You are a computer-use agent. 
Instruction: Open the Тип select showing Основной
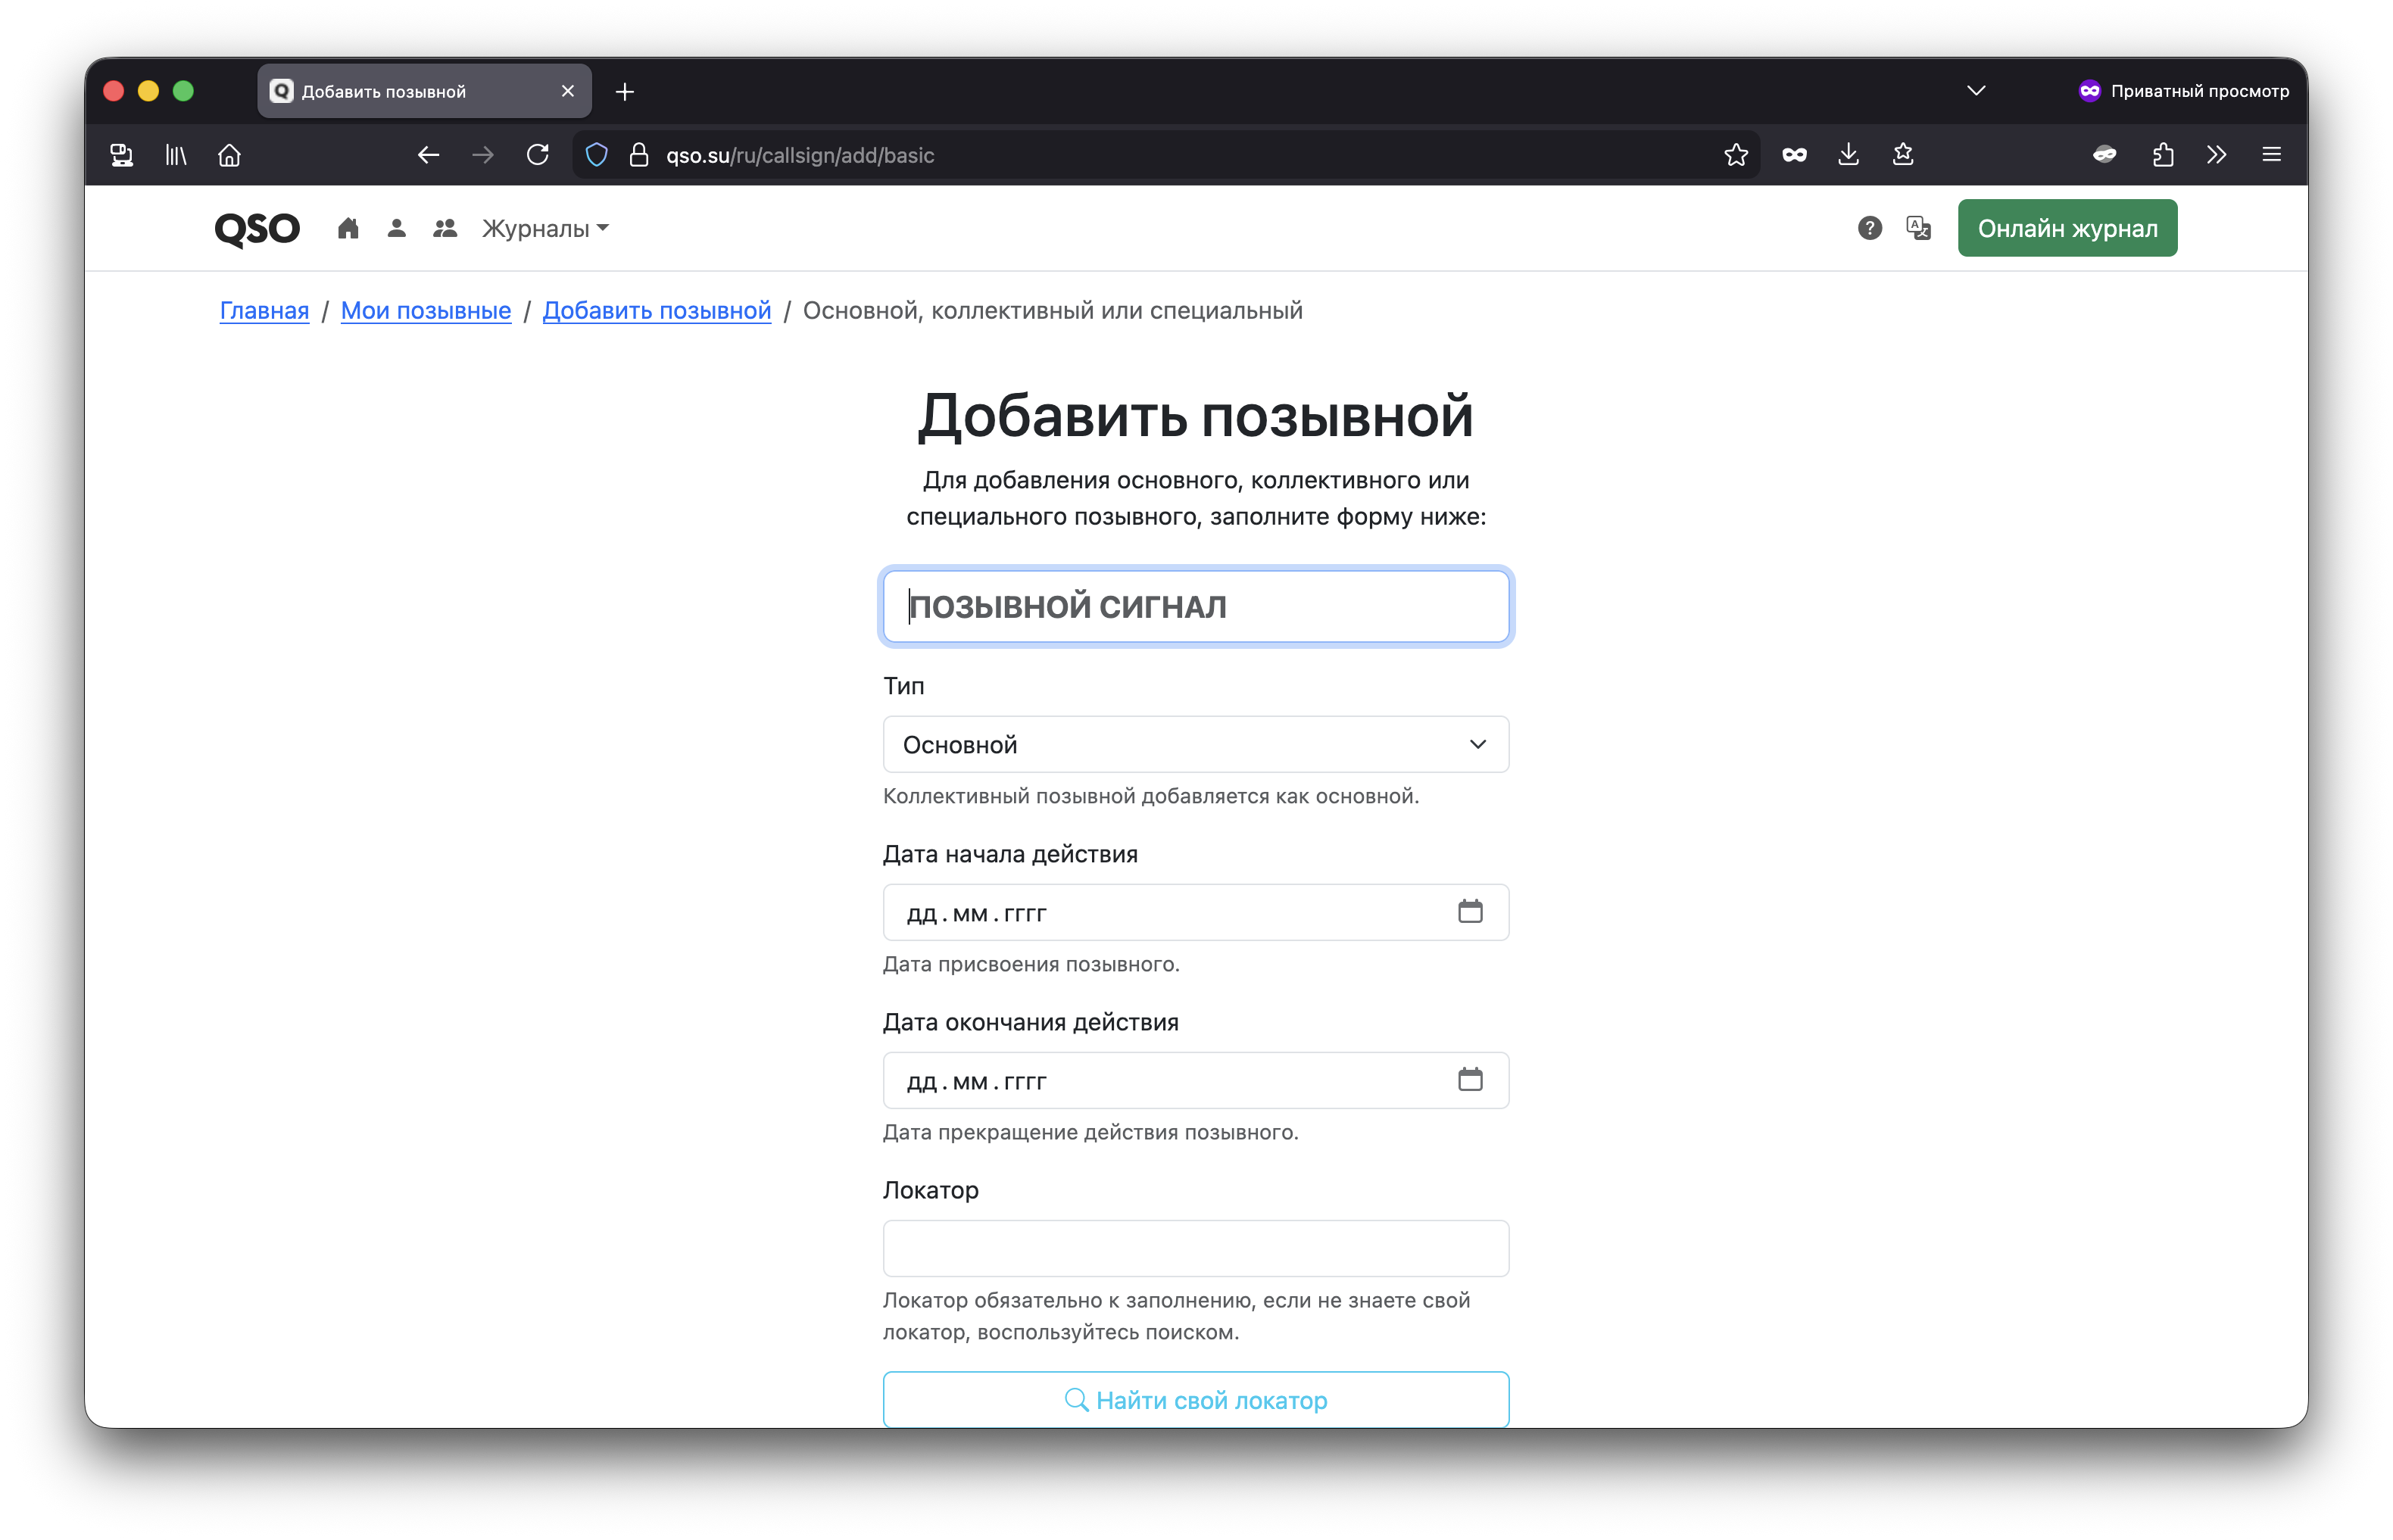(x=1195, y=745)
